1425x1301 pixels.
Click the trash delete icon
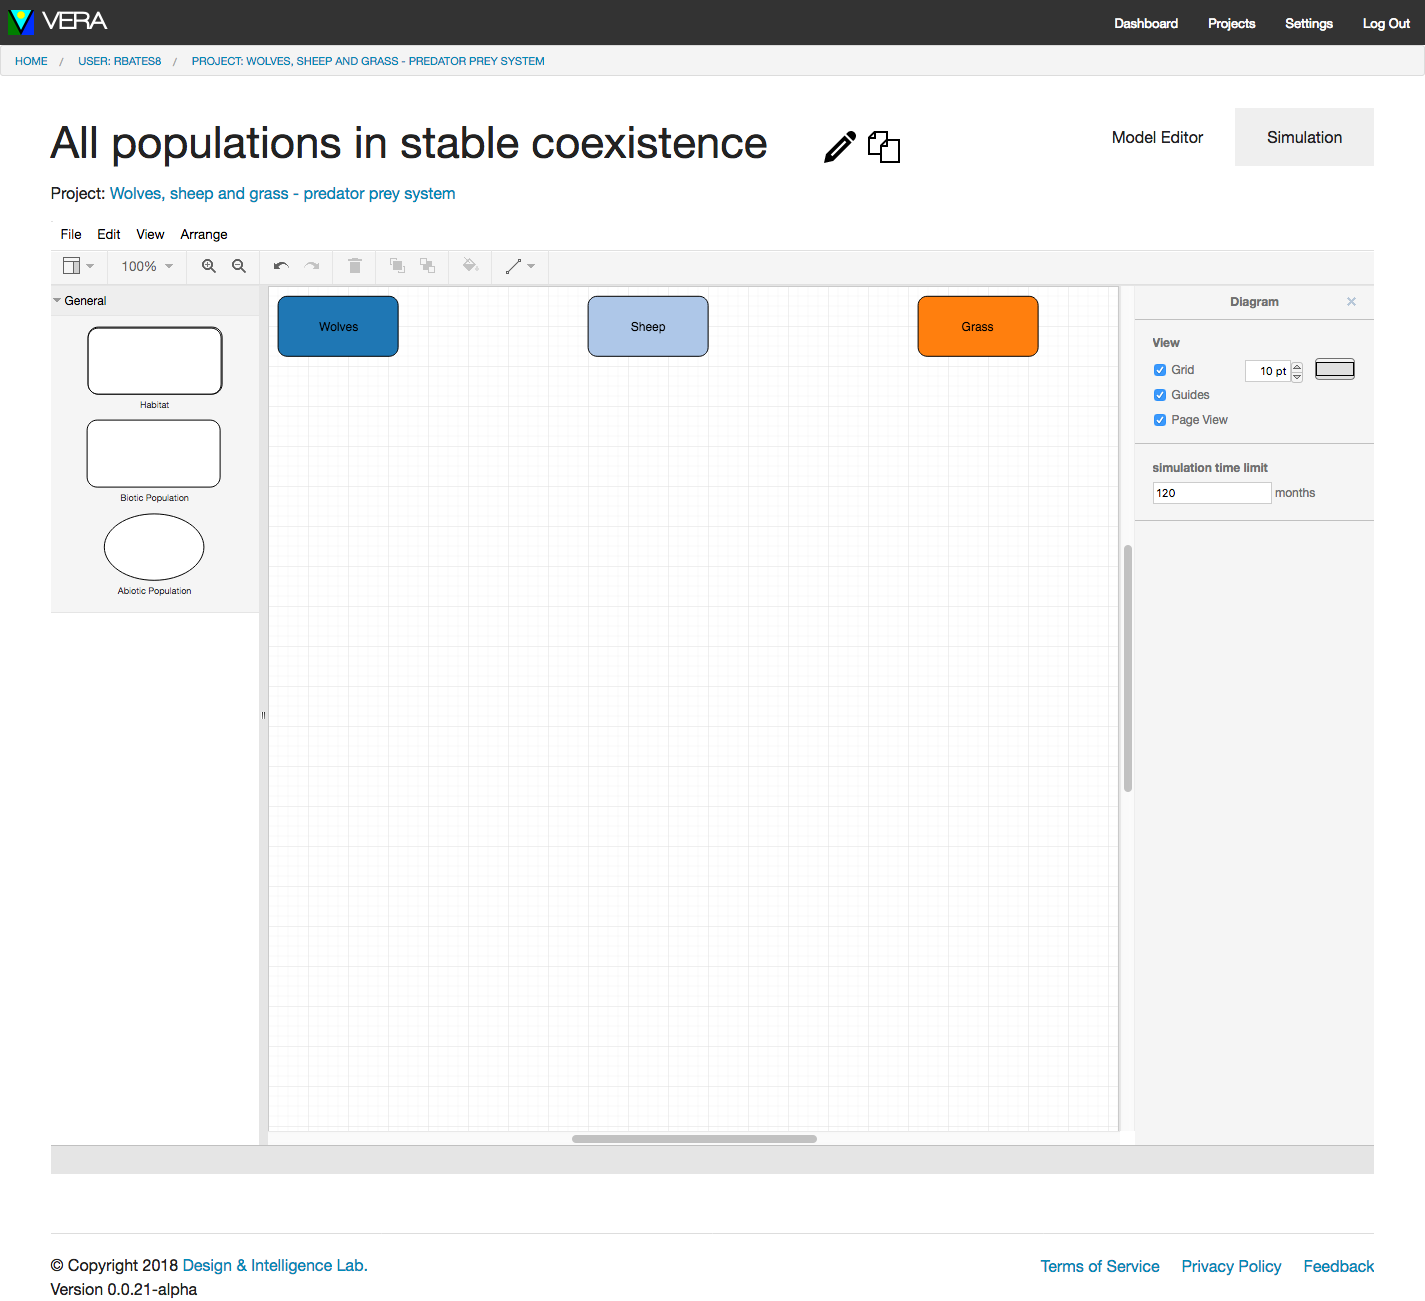[354, 266]
